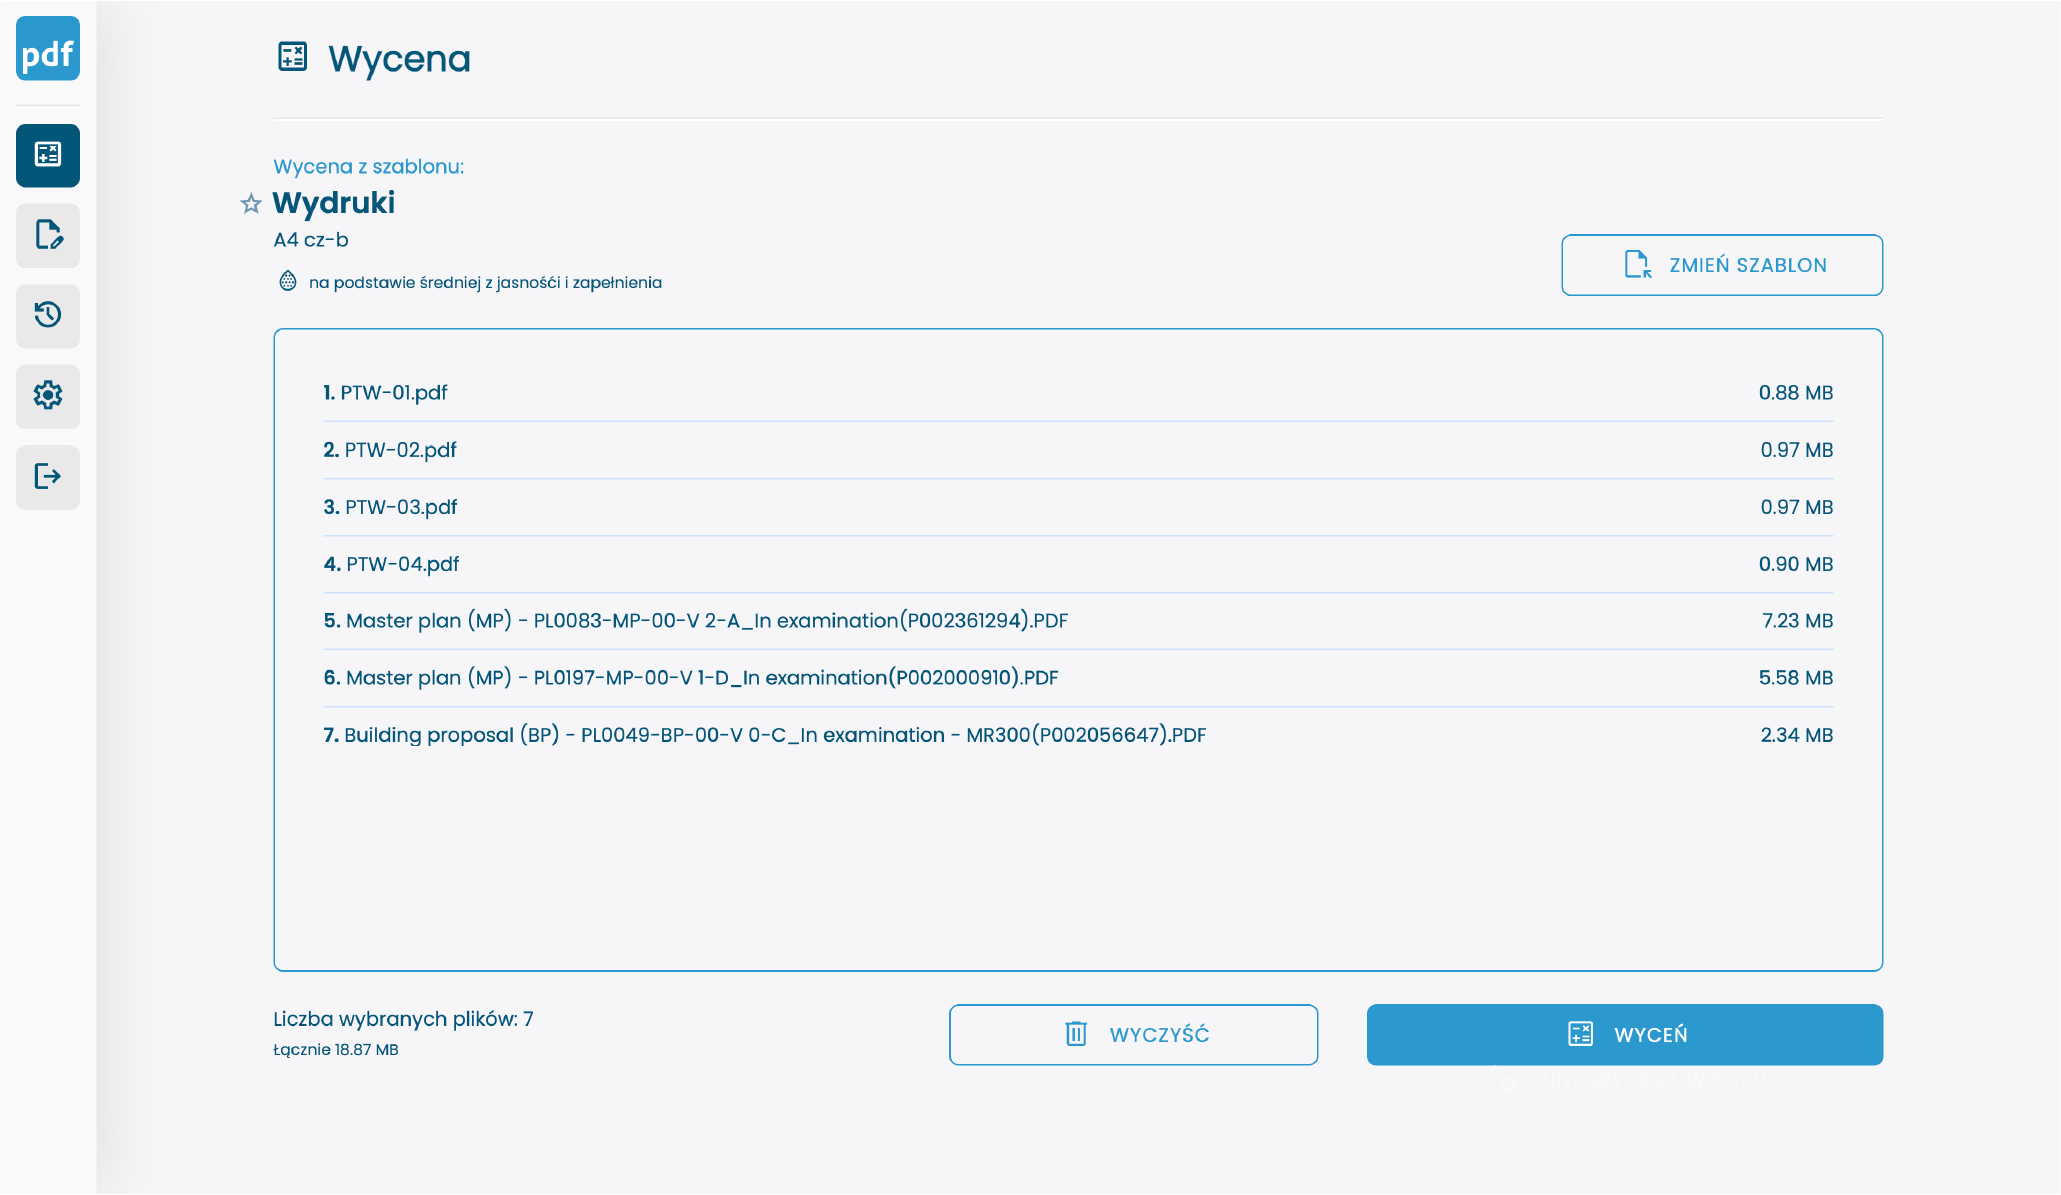Select file PTW-04.pdf in list
2061x1195 pixels.
(402, 564)
